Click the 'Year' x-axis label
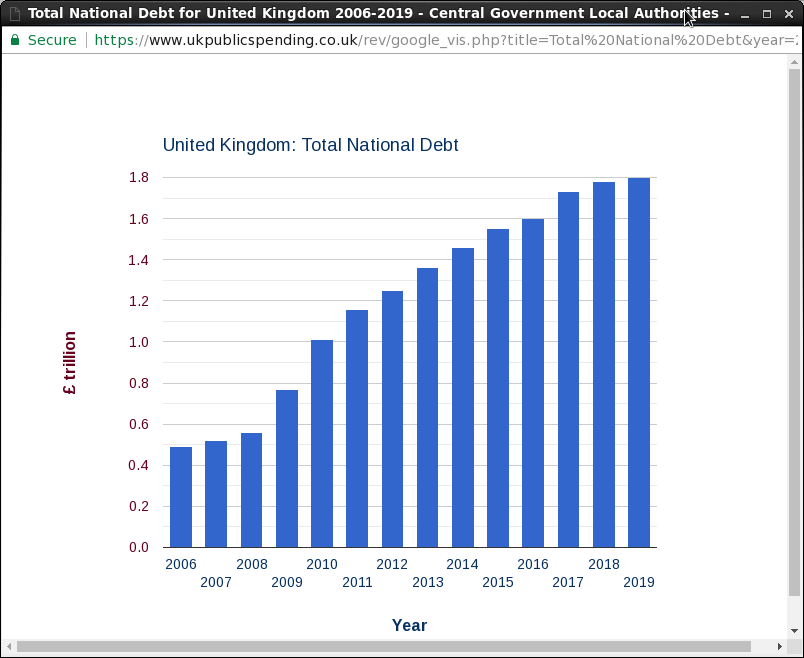Viewport: 804px width, 658px height. coord(409,625)
